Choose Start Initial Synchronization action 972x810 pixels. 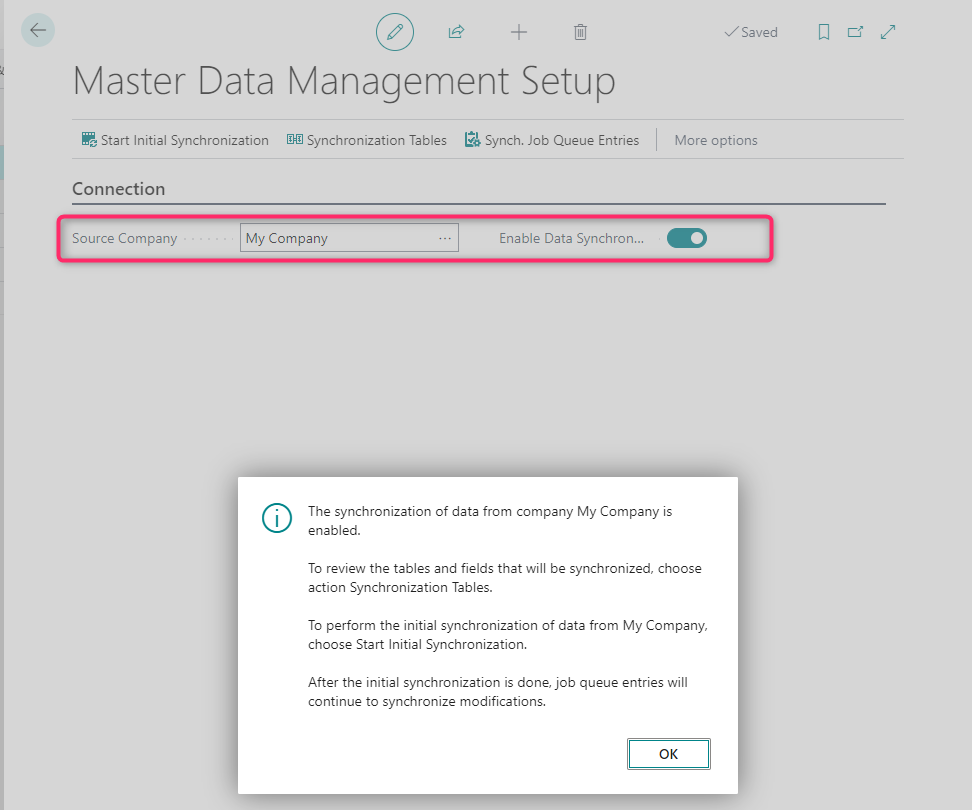pyautogui.click(x=176, y=140)
